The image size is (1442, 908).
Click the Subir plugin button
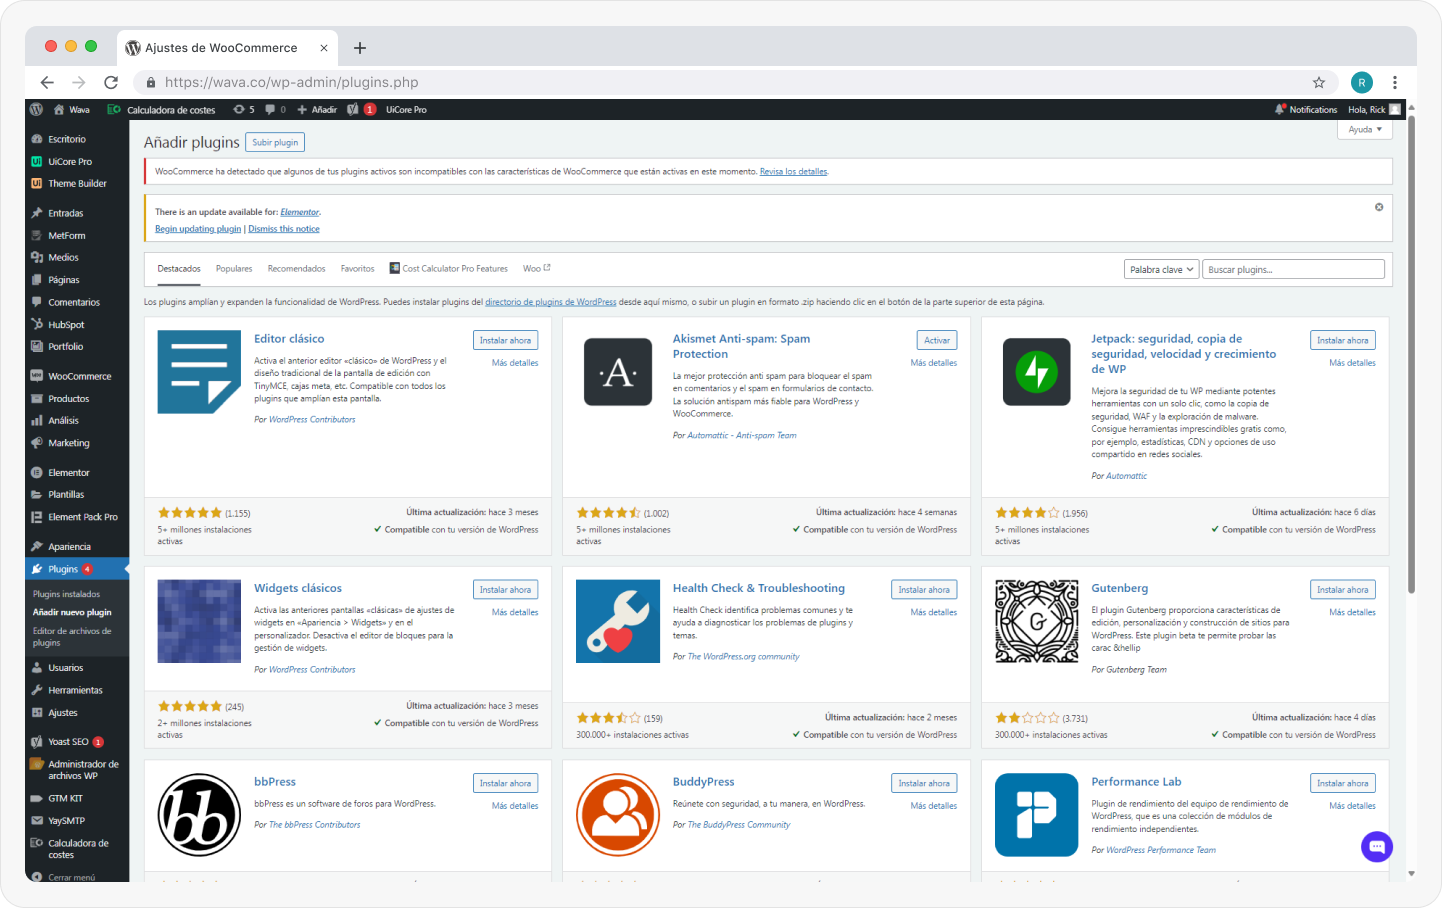click(275, 143)
